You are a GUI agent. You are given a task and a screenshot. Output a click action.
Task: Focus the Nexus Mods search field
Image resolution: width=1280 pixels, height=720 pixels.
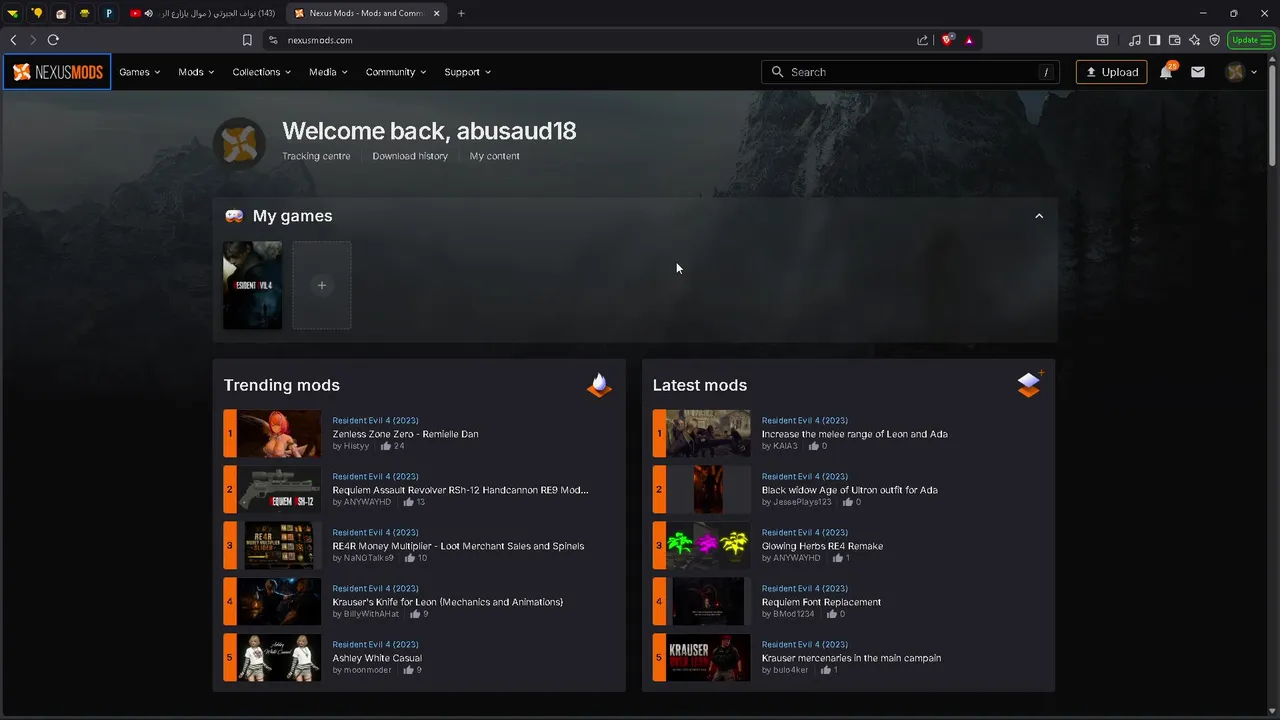point(910,72)
